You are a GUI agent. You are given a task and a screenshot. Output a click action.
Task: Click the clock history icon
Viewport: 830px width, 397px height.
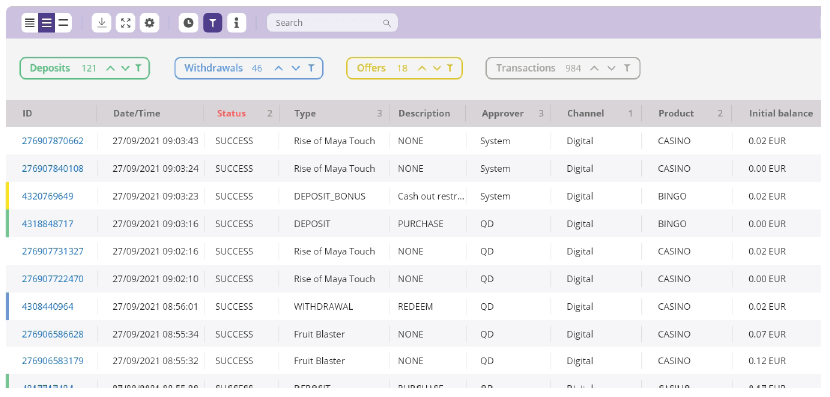pos(188,23)
